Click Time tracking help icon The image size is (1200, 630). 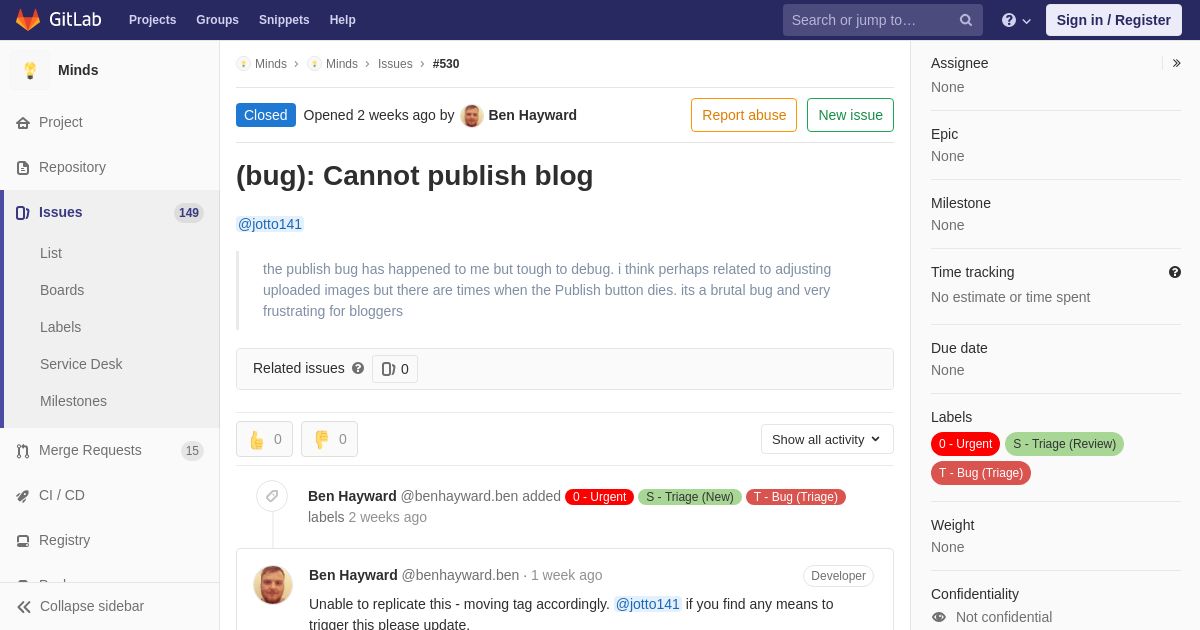pyautogui.click(x=1175, y=272)
